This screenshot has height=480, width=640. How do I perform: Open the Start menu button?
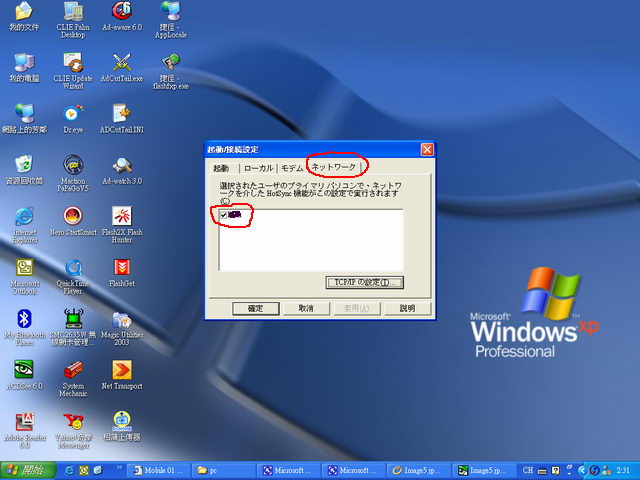click(28, 470)
